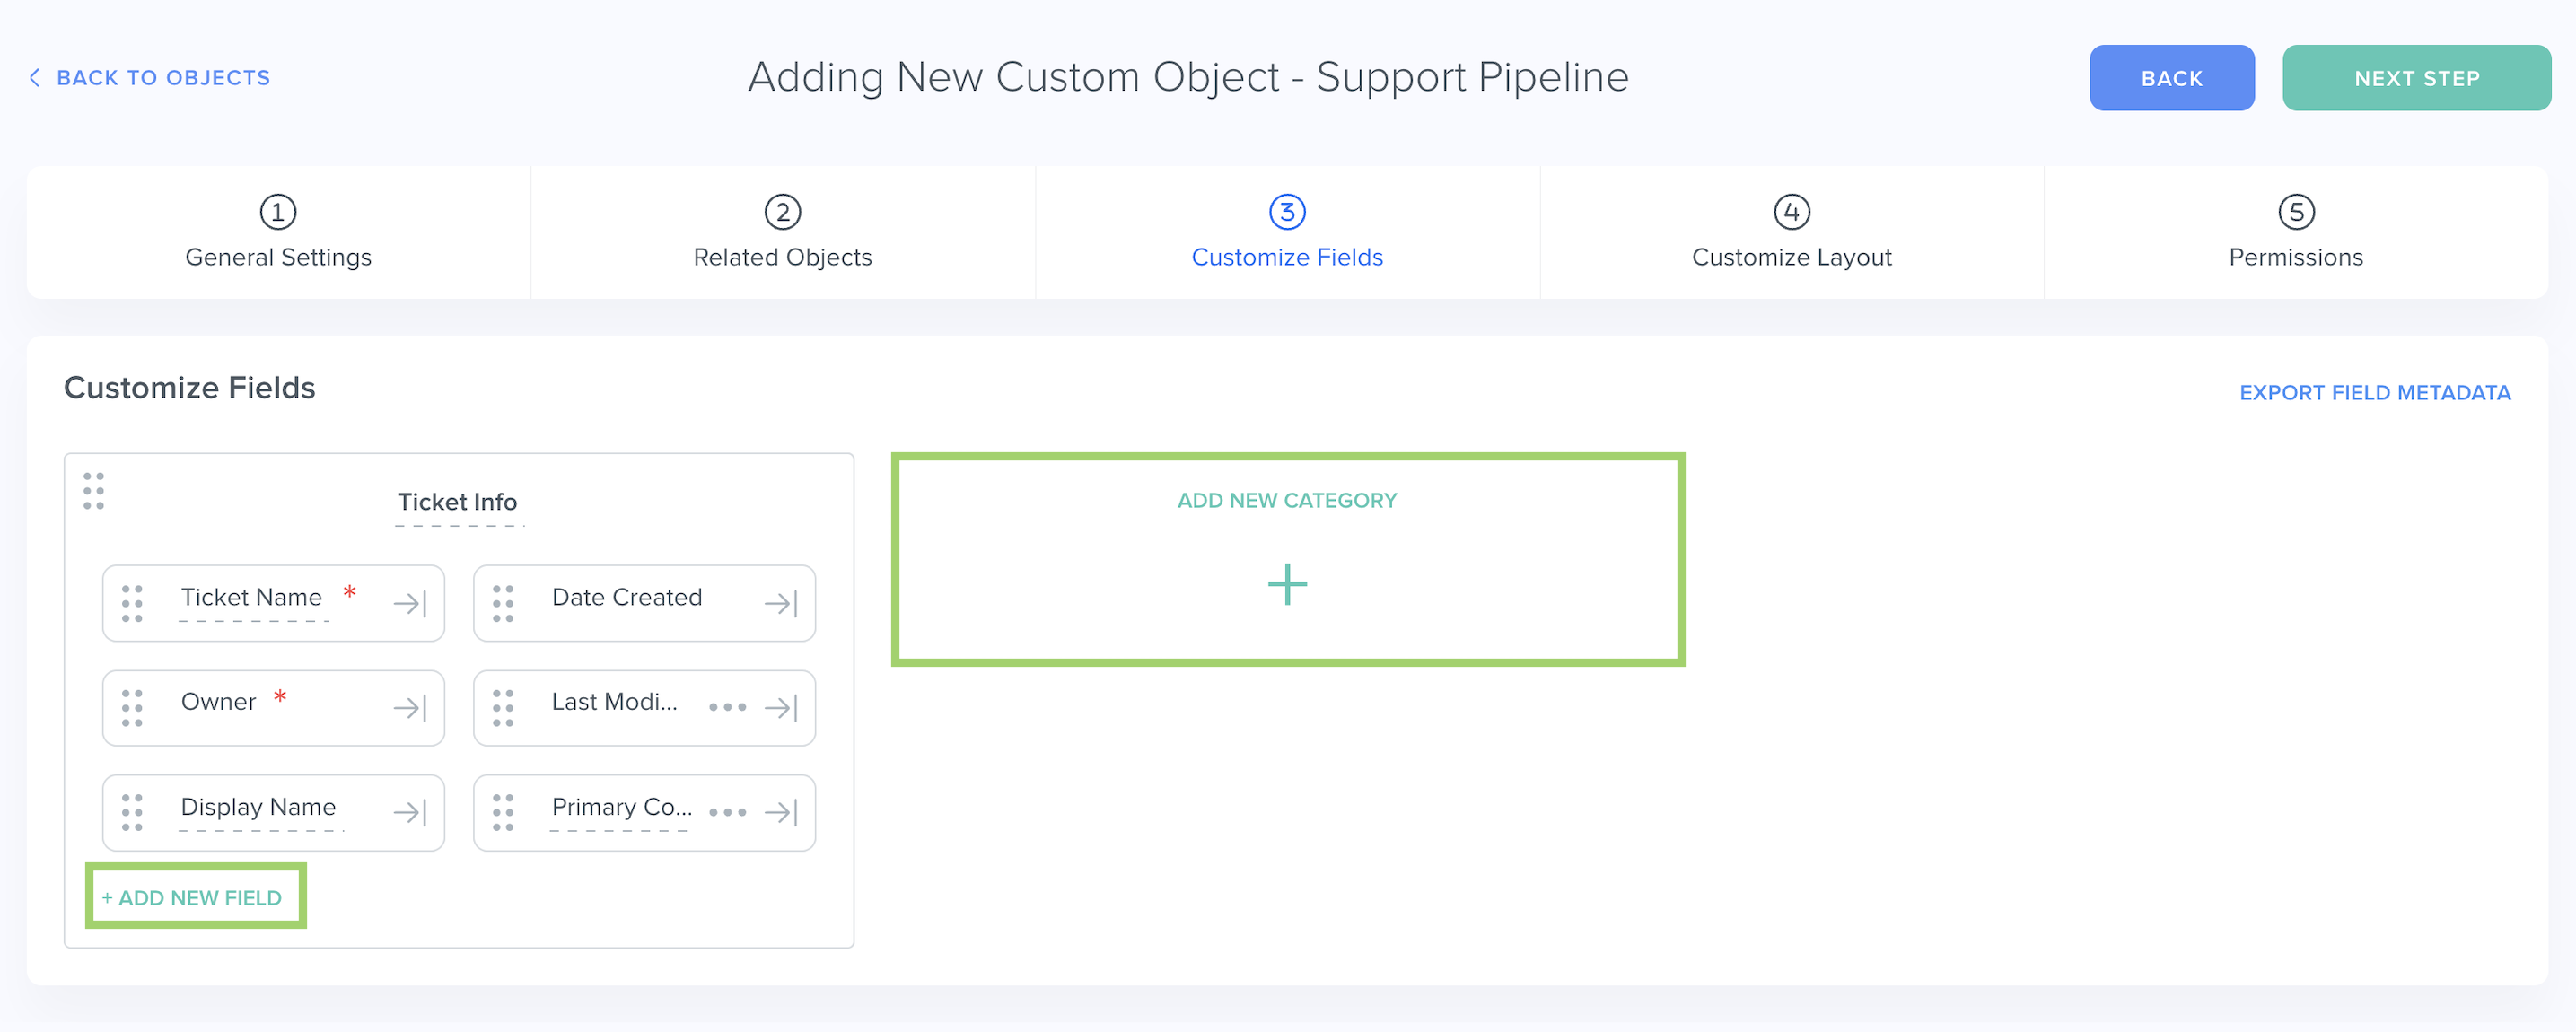Screen dimensions: 2576x1032
Task: Click the plus icon under Add New Category
Action: [1287, 585]
